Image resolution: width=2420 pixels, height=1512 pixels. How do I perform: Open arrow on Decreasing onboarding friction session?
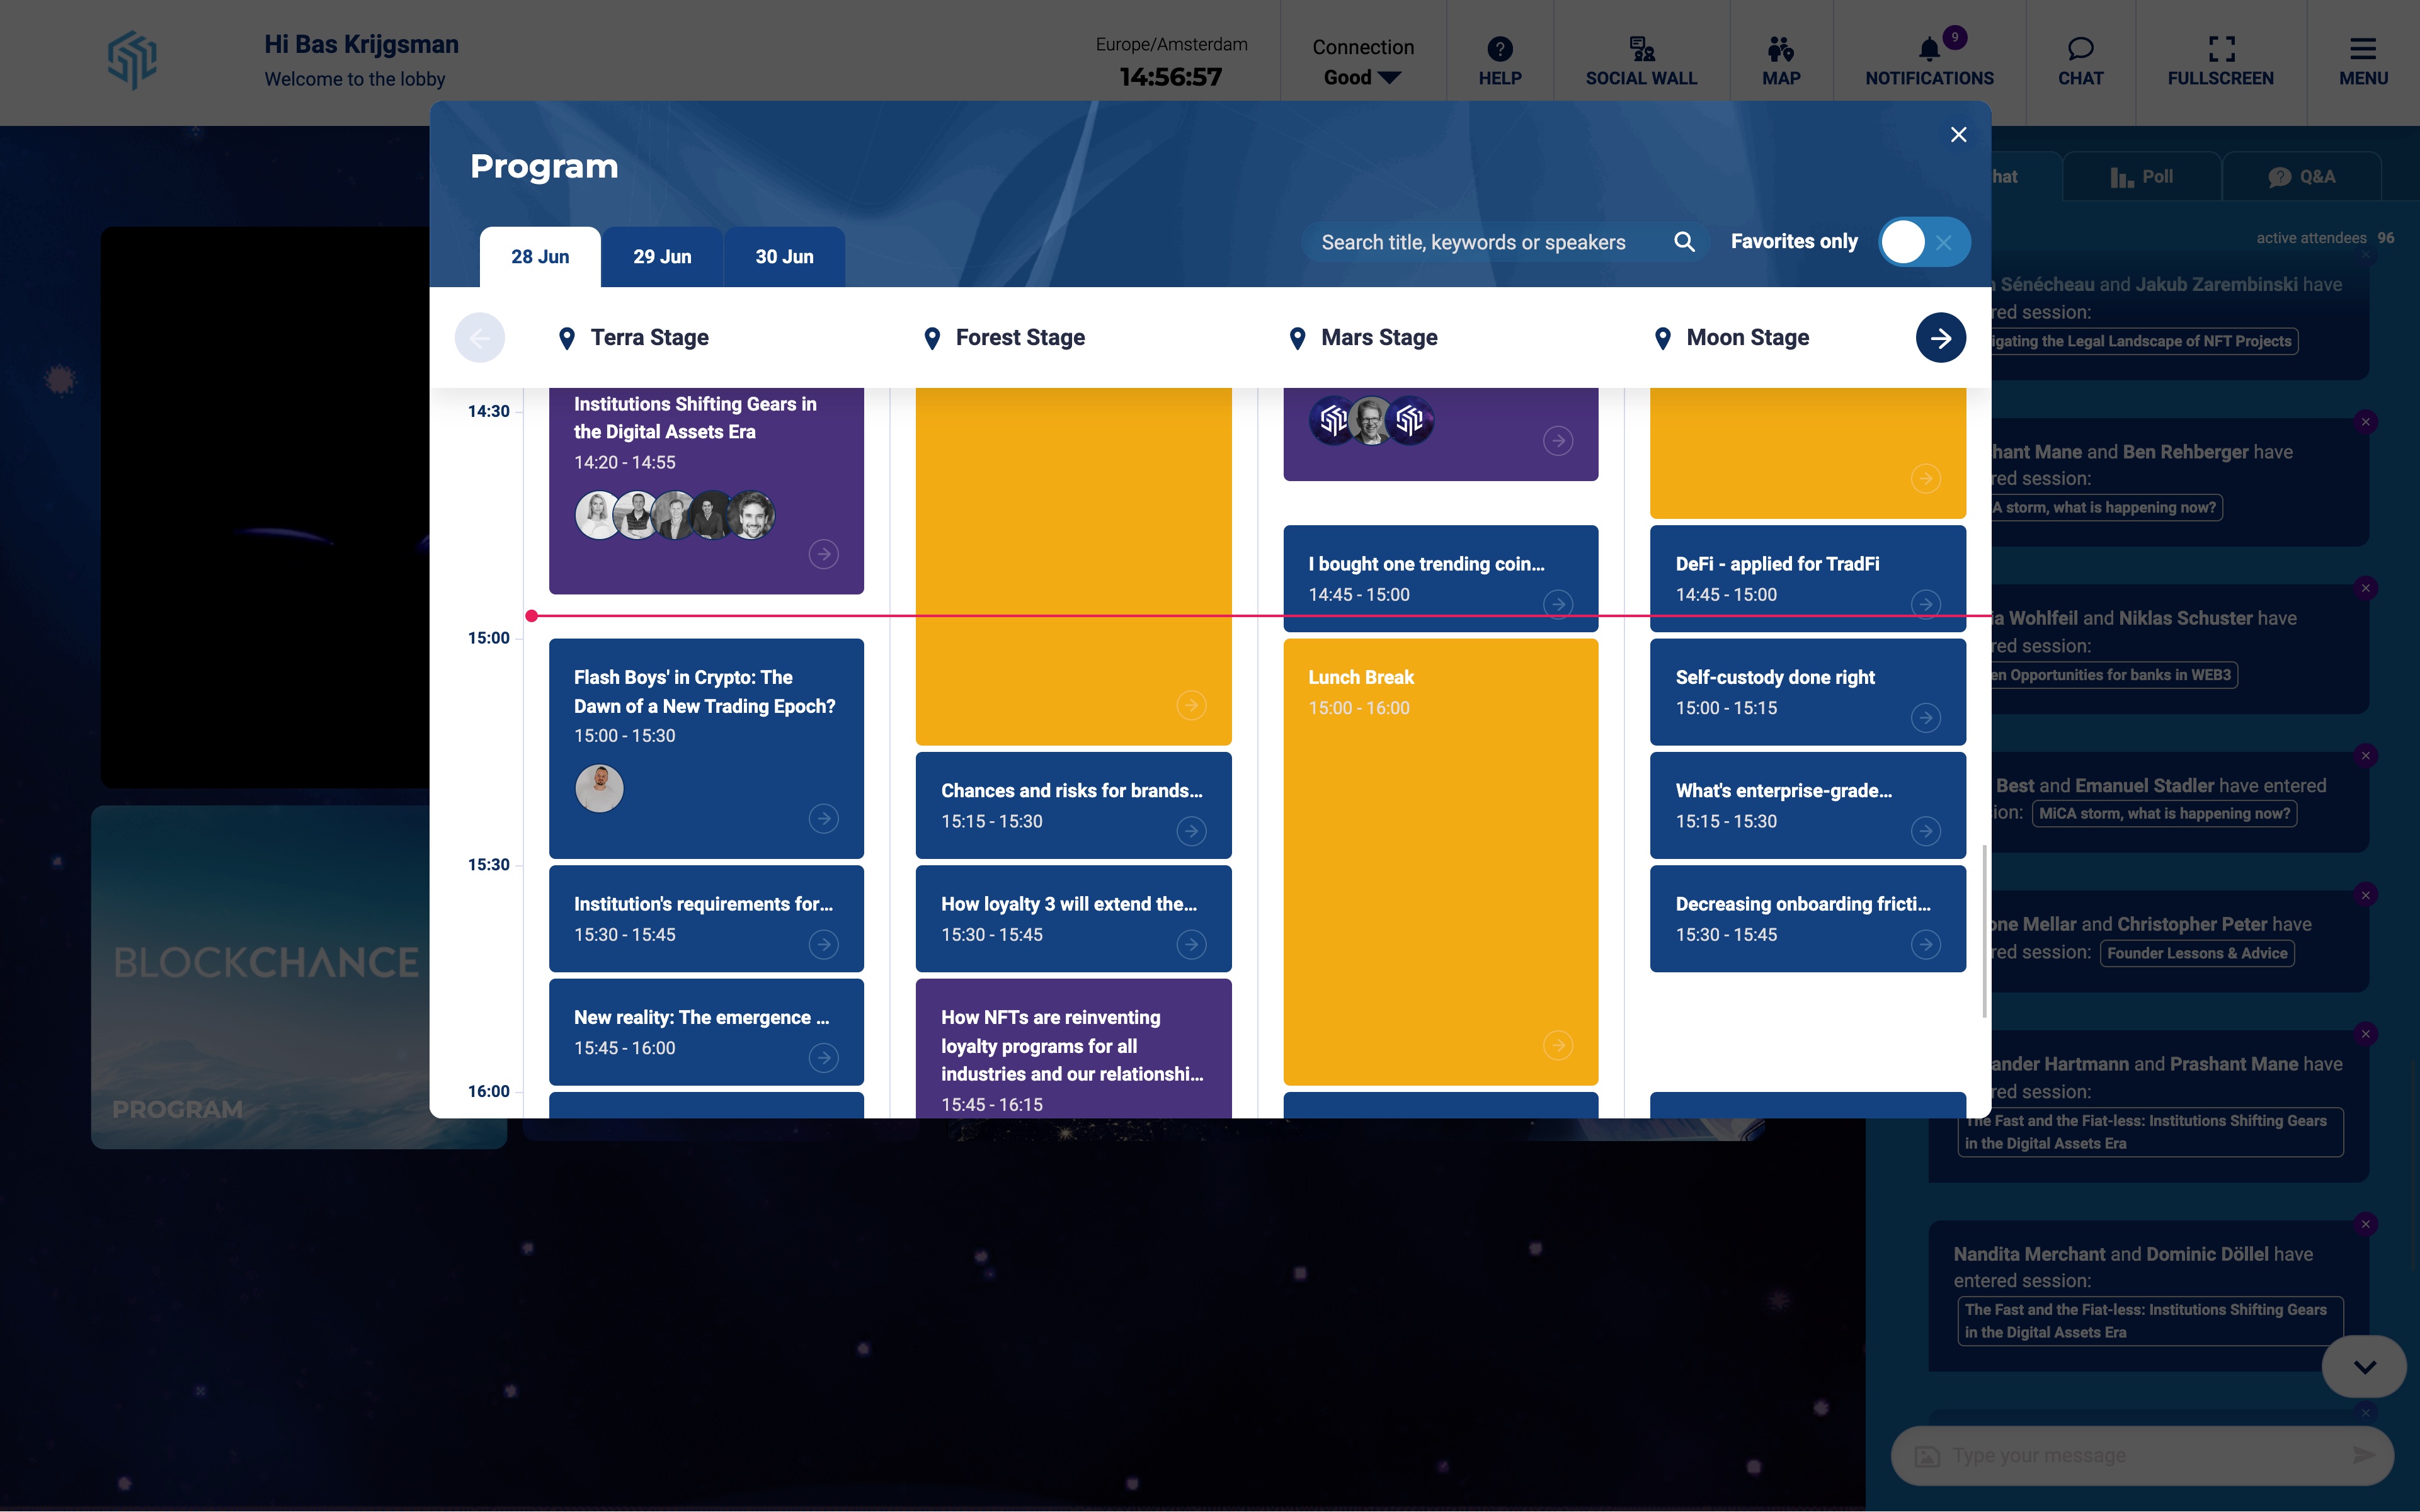pyautogui.click(x=1925, y=944)
